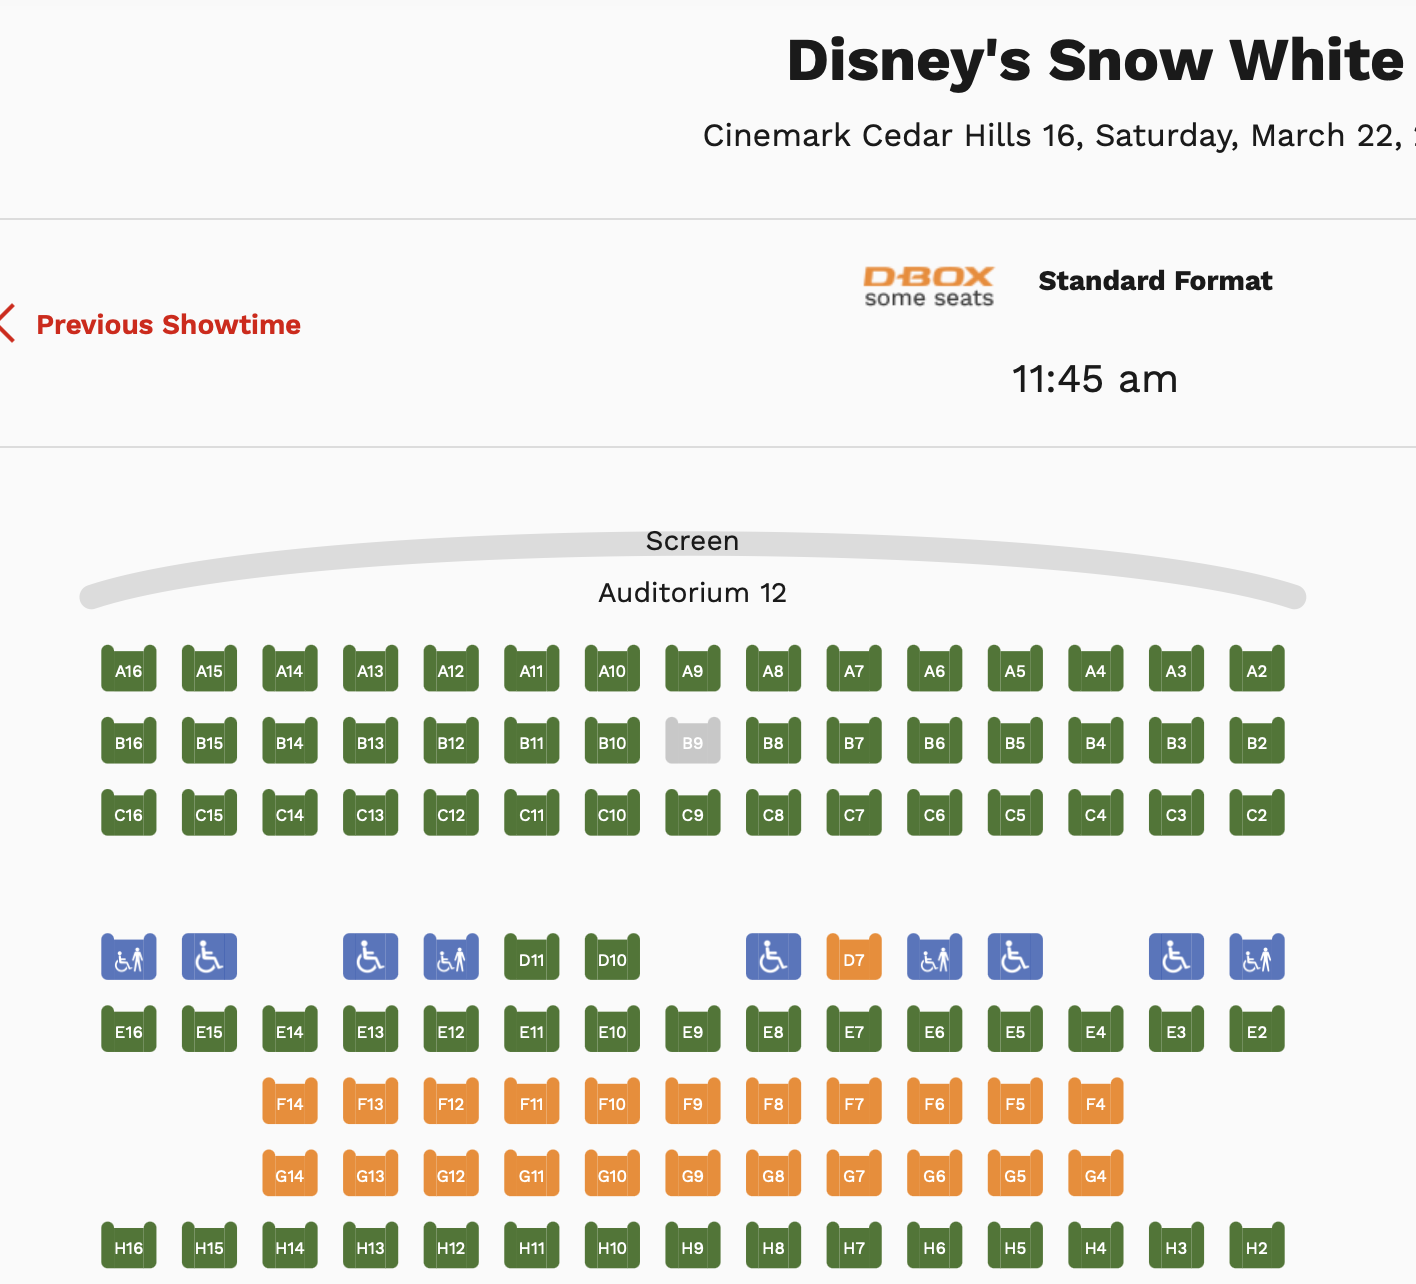Screen dimensions: 1416x1284
Task: Select companion seat directly above E2
Action: tap(1257, 957)
